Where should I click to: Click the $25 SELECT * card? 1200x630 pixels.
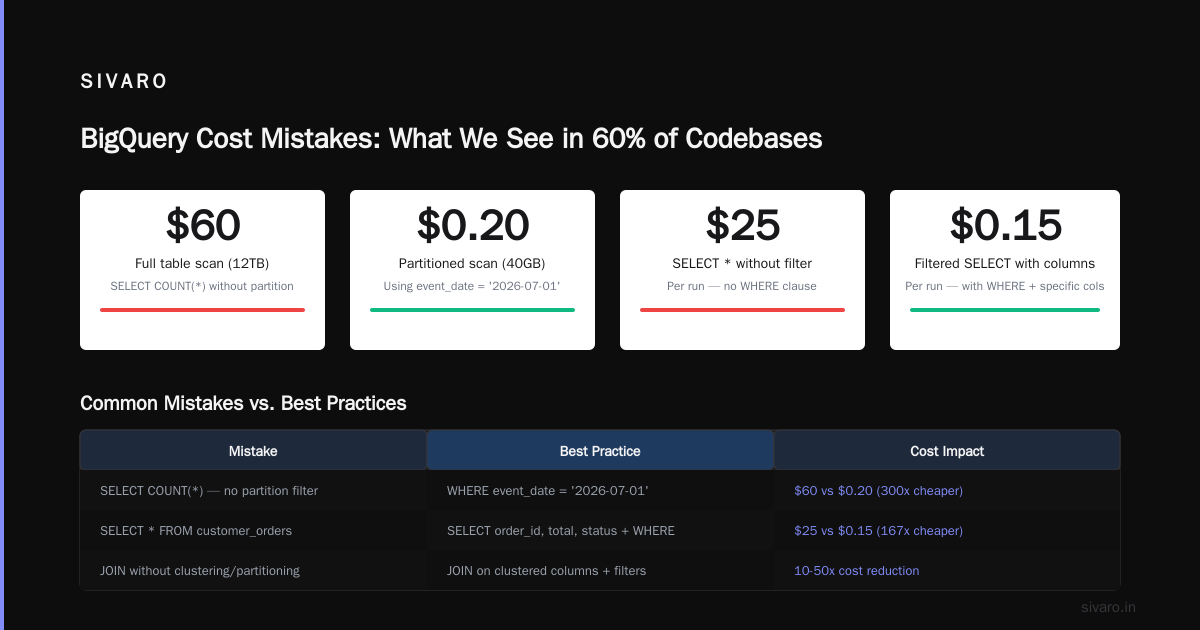[x=742, y=270]
